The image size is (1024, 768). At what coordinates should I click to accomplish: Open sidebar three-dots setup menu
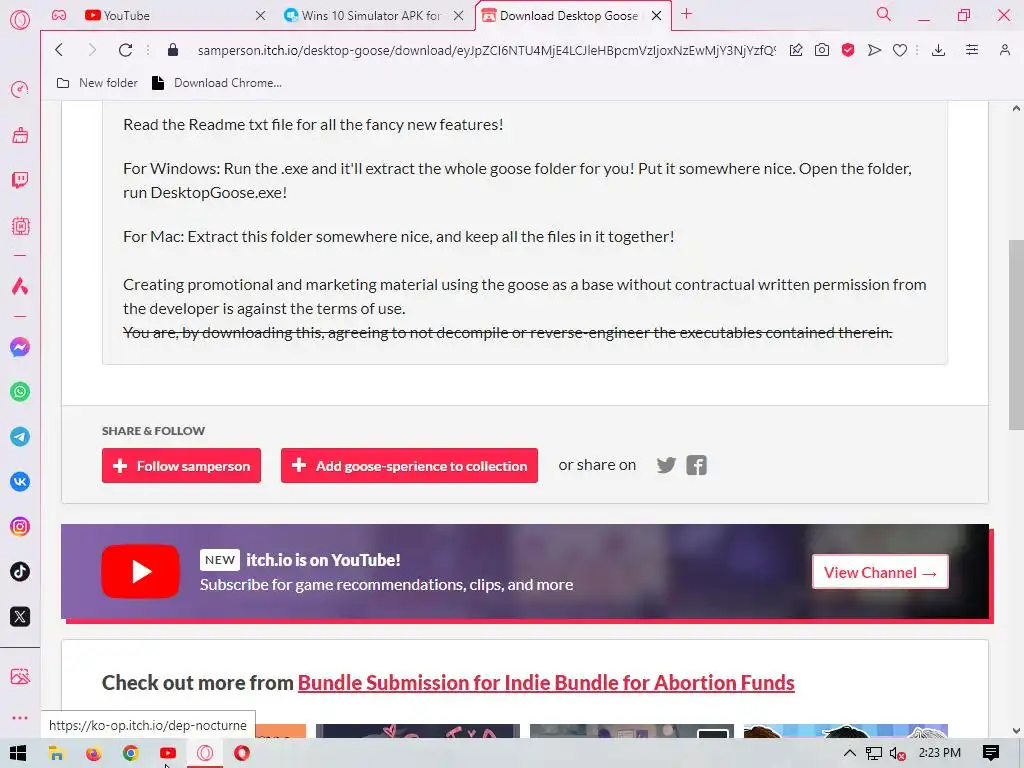click(20, 718)
